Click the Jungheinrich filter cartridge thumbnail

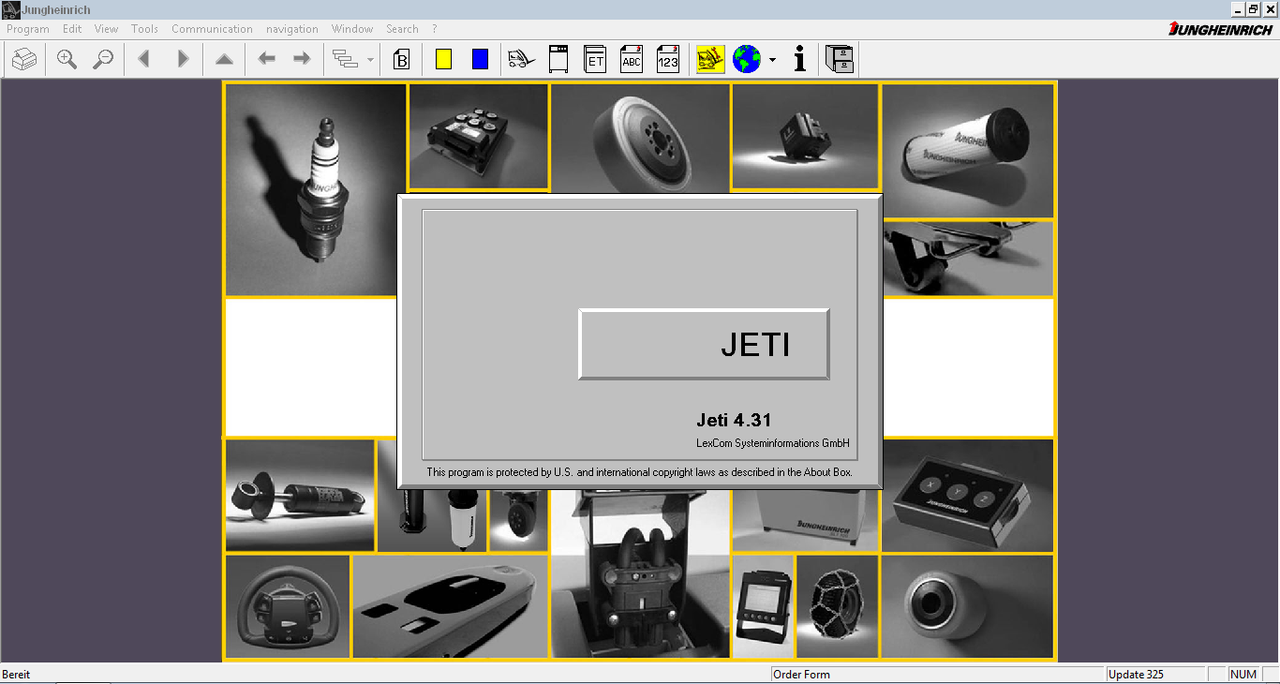(x=968, y=150)
